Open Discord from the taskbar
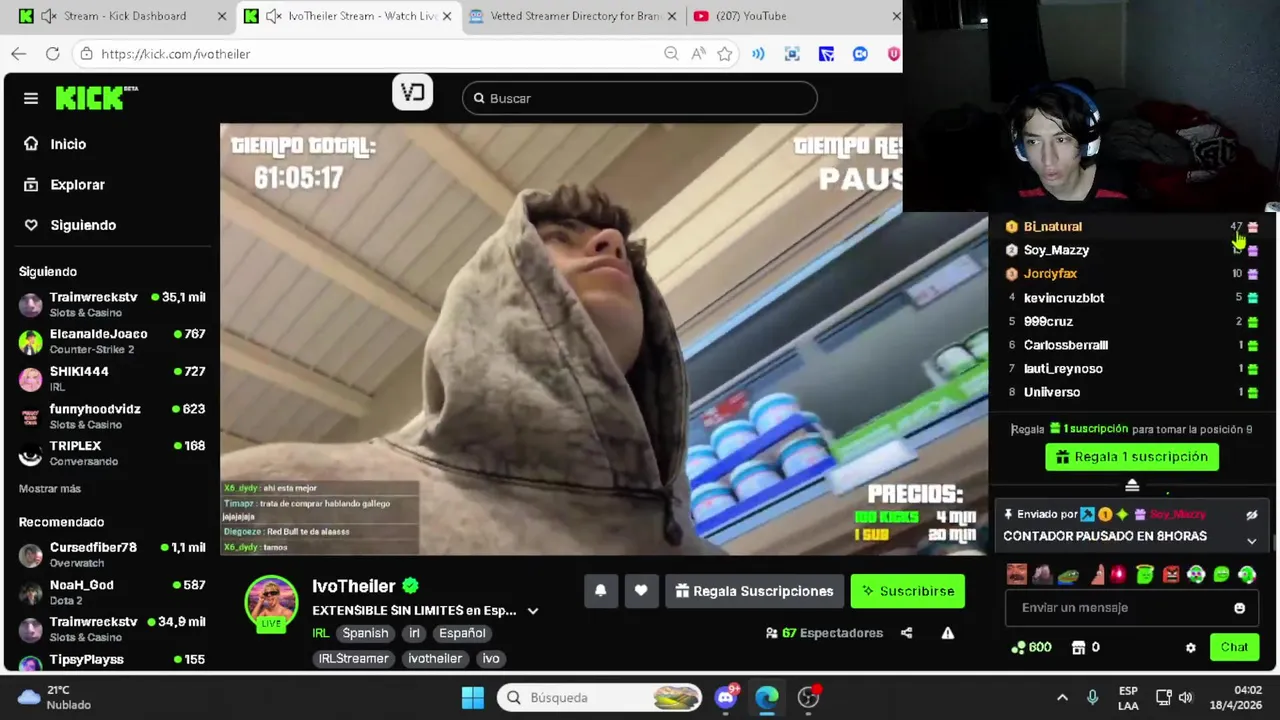 pos(726,697)
